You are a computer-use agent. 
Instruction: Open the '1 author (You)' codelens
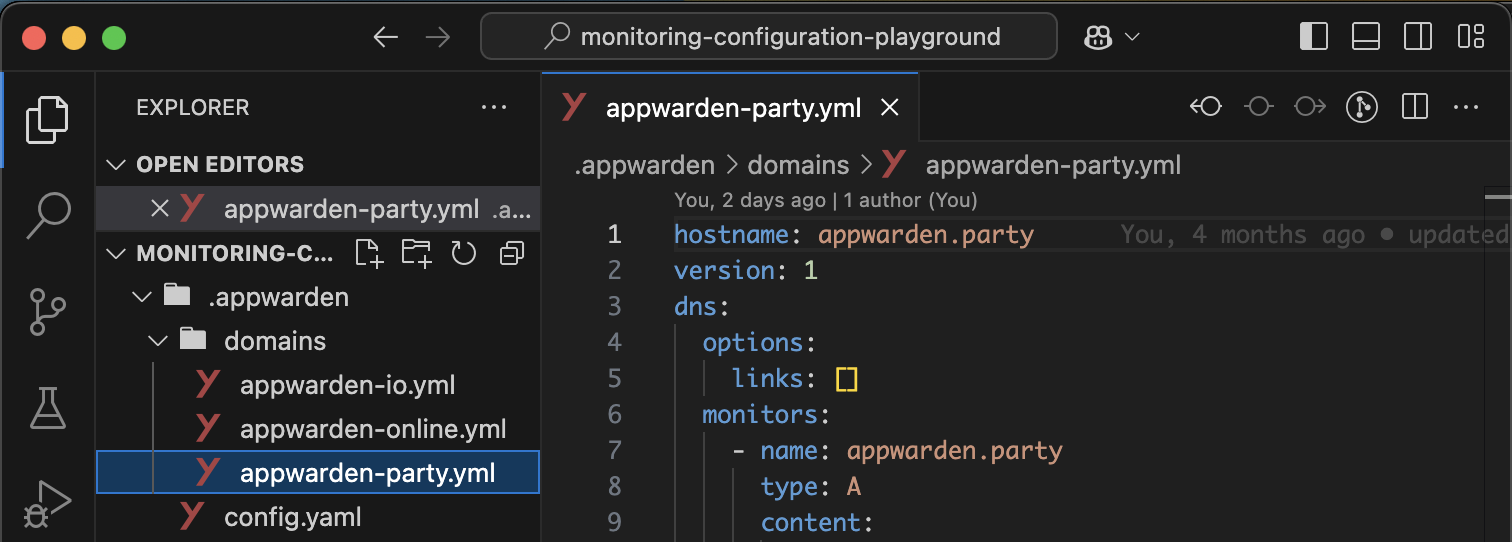[x=910, y=200]
